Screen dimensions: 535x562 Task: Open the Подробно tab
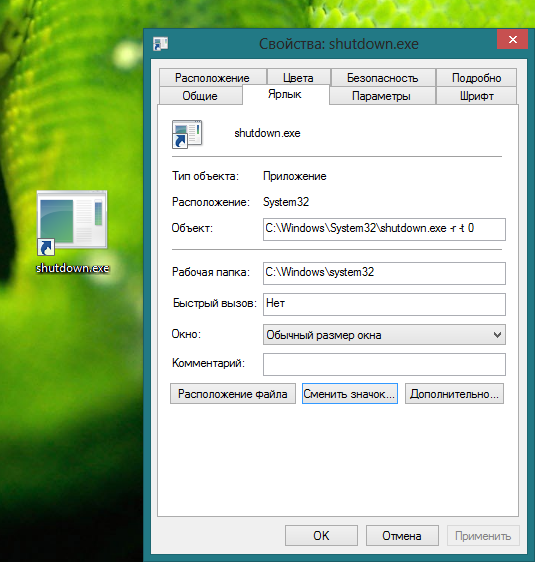pyautogui.click(x=476, y=77)
